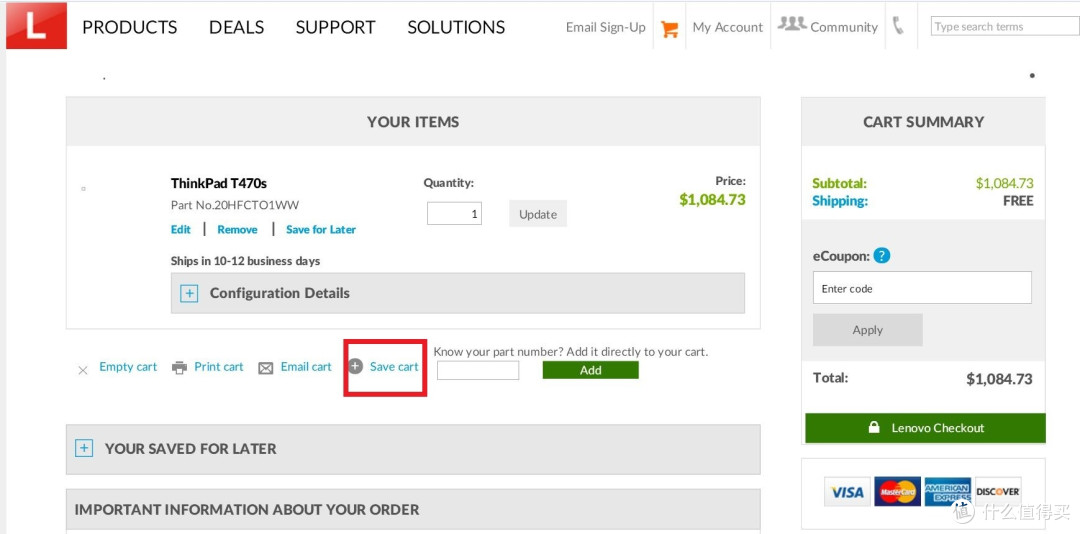The image size is (1080, 534).
Task: Click the Print cart printer icon
Action: [179, 368]
